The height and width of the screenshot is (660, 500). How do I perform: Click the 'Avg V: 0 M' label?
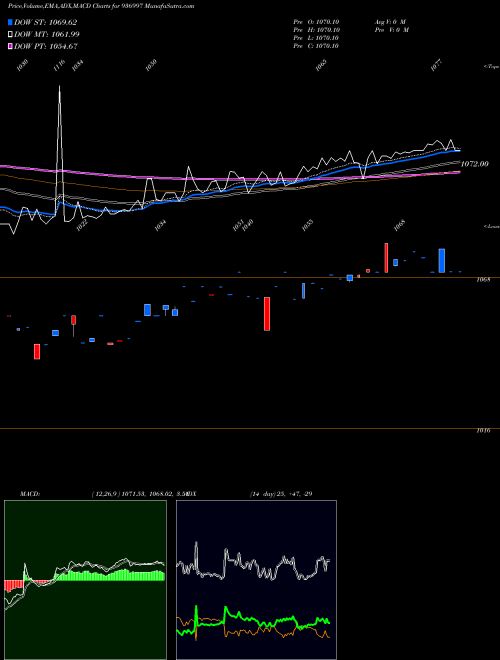pos(390,21)
